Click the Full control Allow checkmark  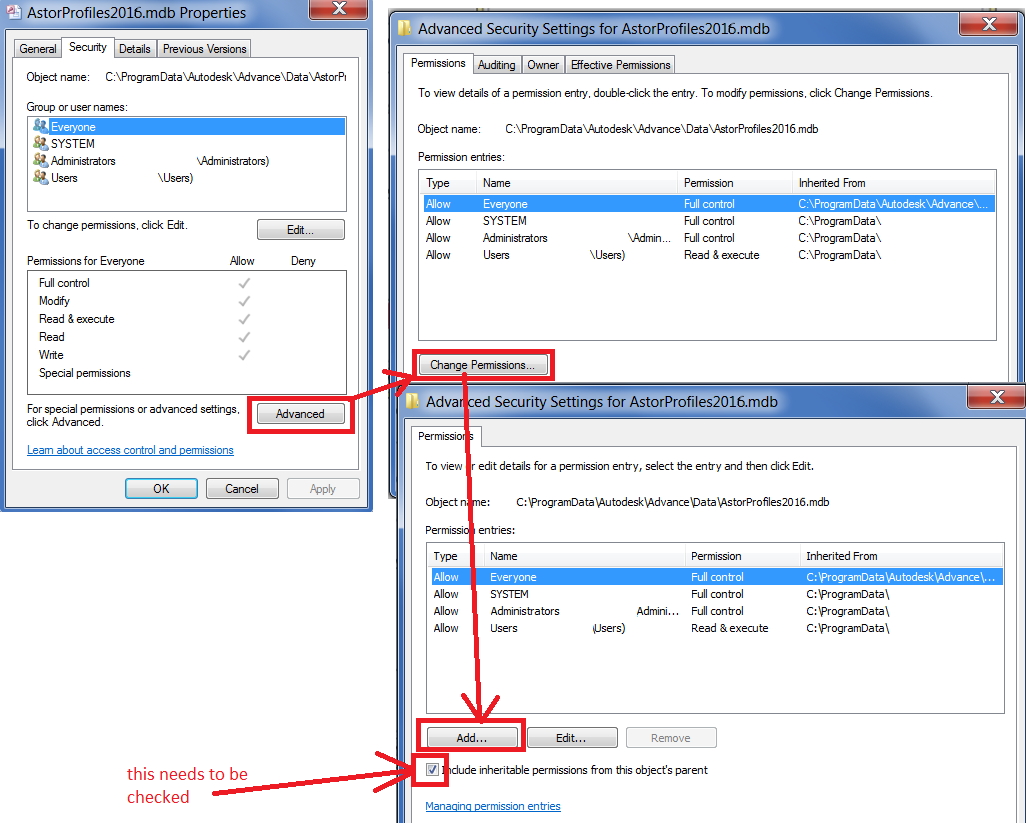pos(244,283)
